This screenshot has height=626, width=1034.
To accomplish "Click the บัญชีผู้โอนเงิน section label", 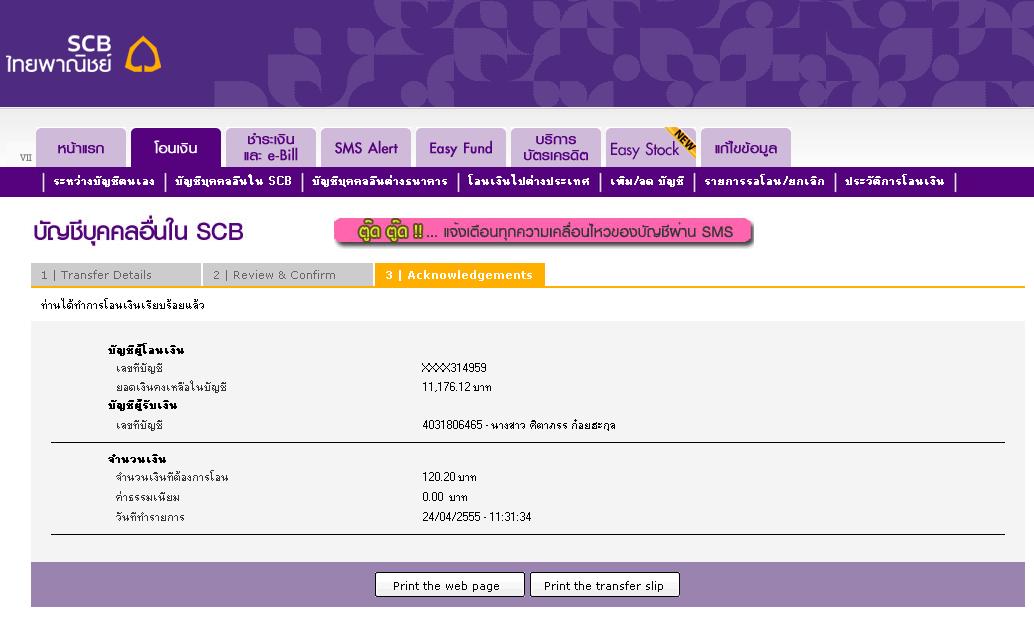I will point(146,350).
